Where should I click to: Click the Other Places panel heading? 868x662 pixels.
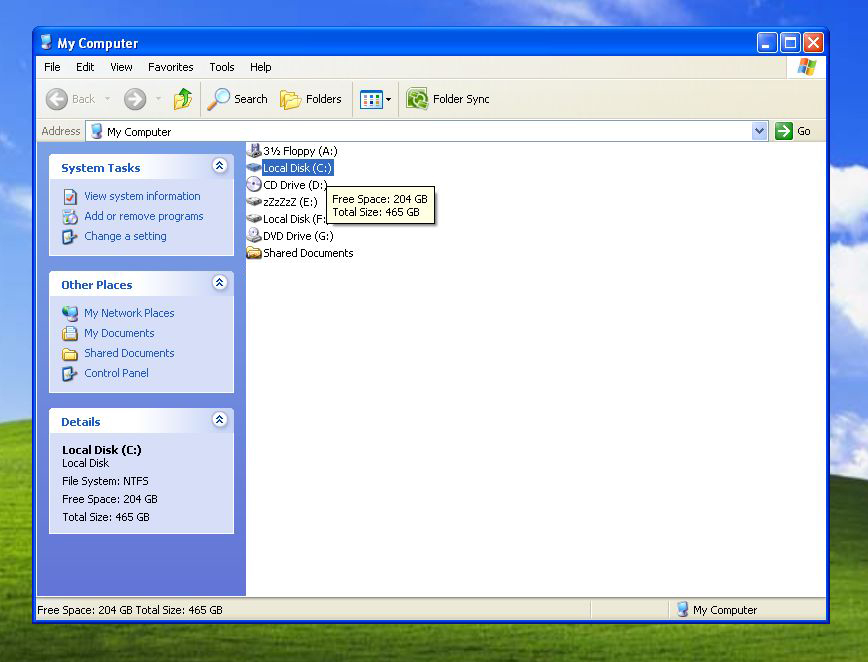[97, 285]
